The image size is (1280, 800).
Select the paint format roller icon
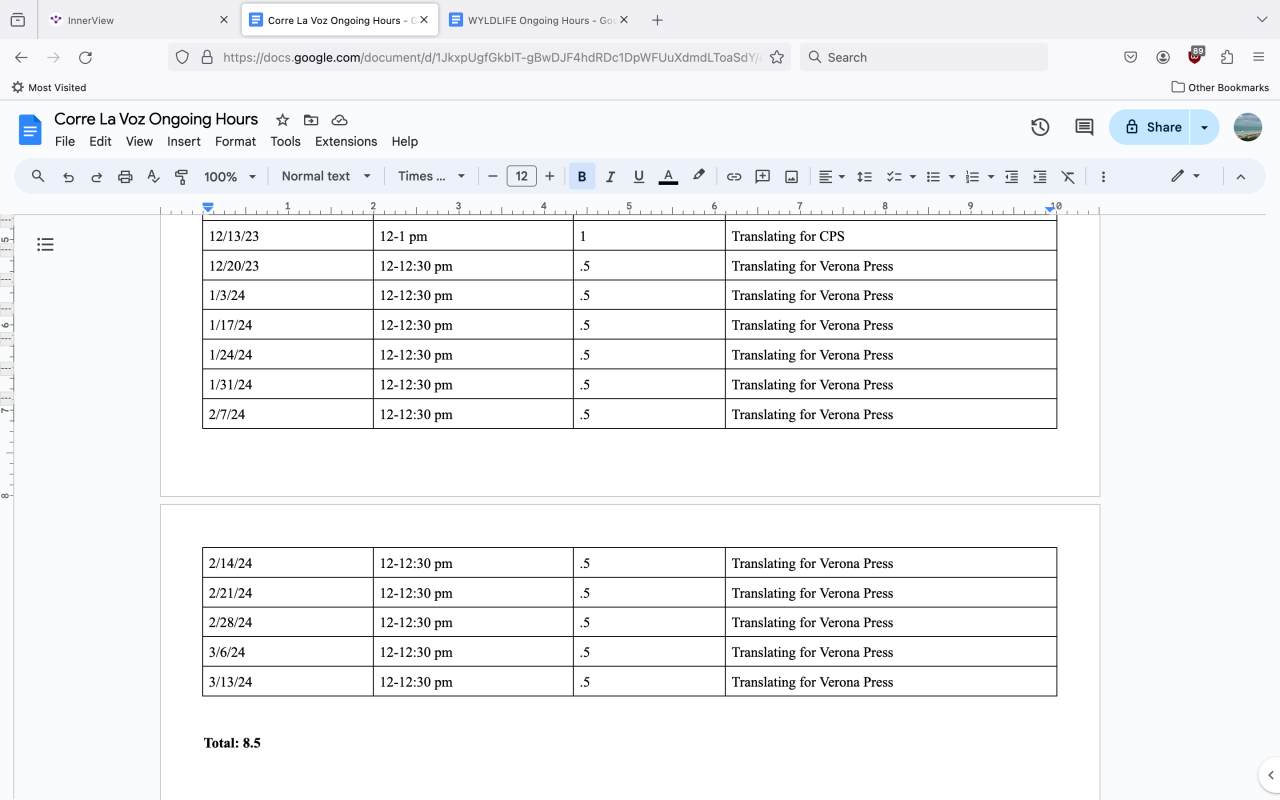(x=182, y=177)
